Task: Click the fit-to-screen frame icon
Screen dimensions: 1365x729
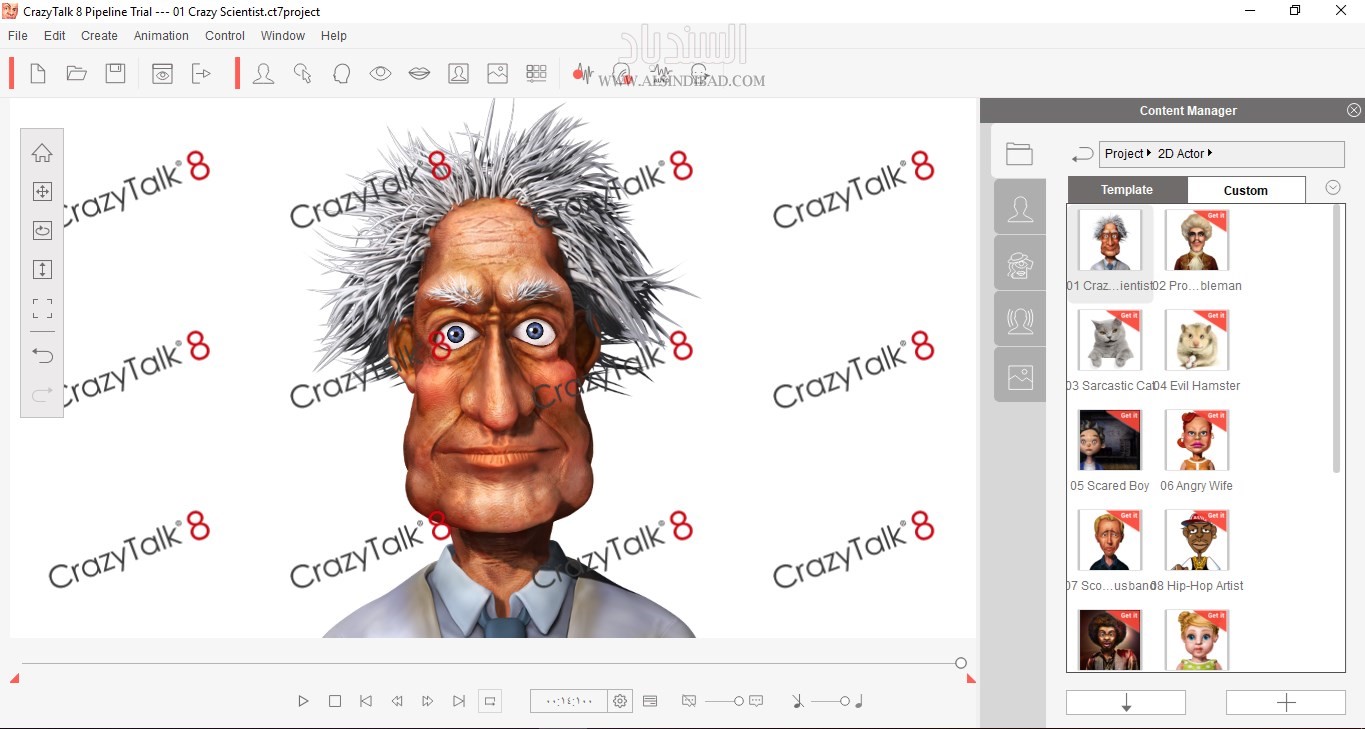Action: (x=42, y=308)
